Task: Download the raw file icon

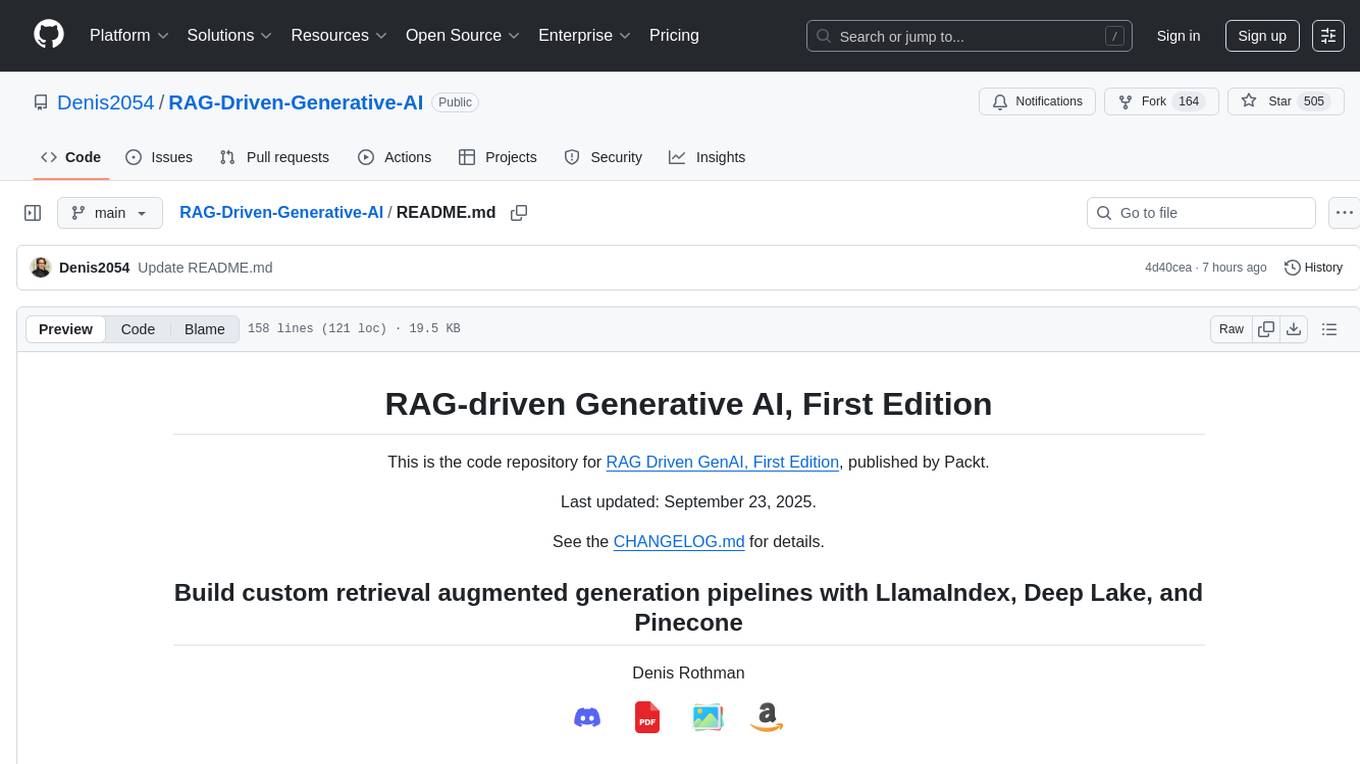Action: pyautogui.click(x=1293, y=329)
